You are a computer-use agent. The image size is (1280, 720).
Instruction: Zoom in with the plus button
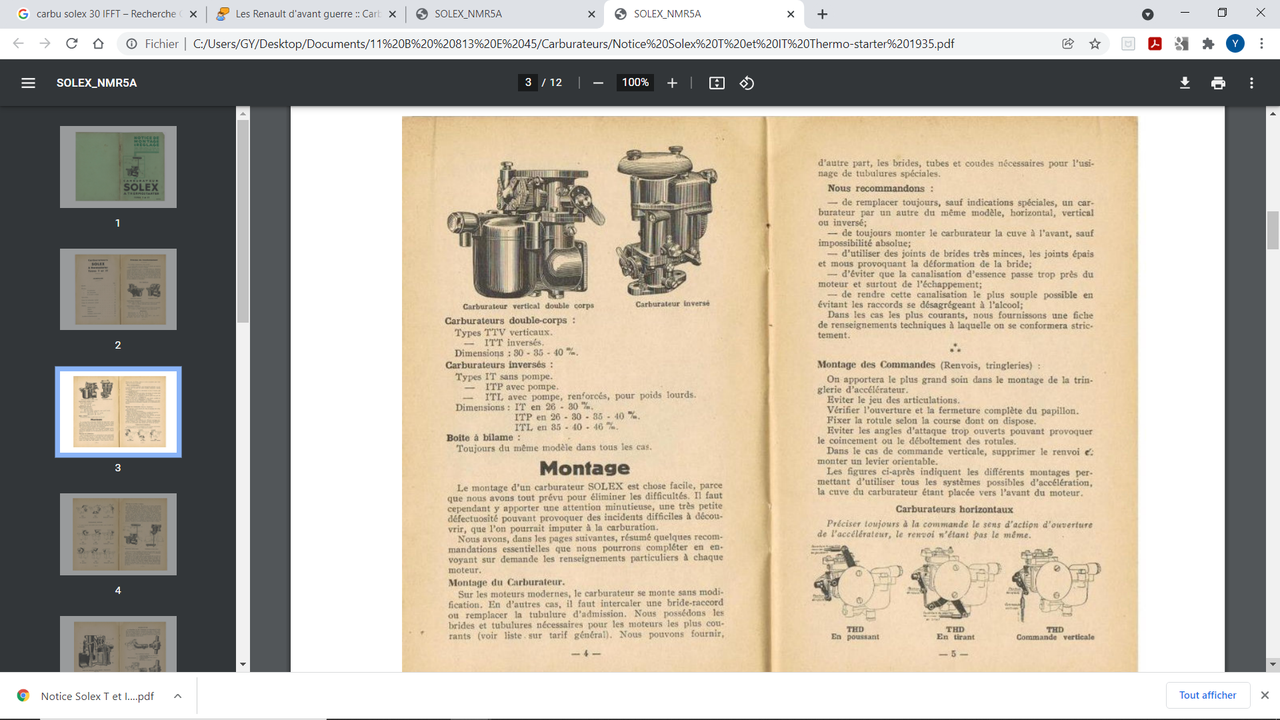tap(672, 83)
